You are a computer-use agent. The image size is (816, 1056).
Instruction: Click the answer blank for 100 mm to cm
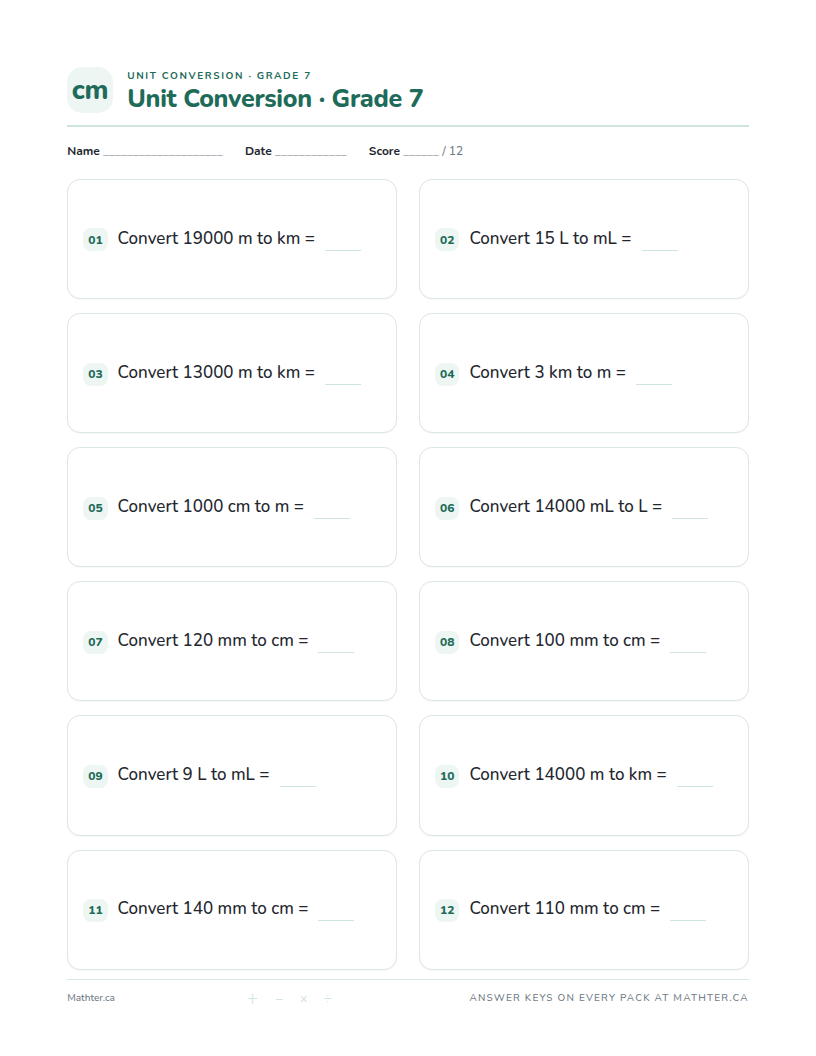688,651
